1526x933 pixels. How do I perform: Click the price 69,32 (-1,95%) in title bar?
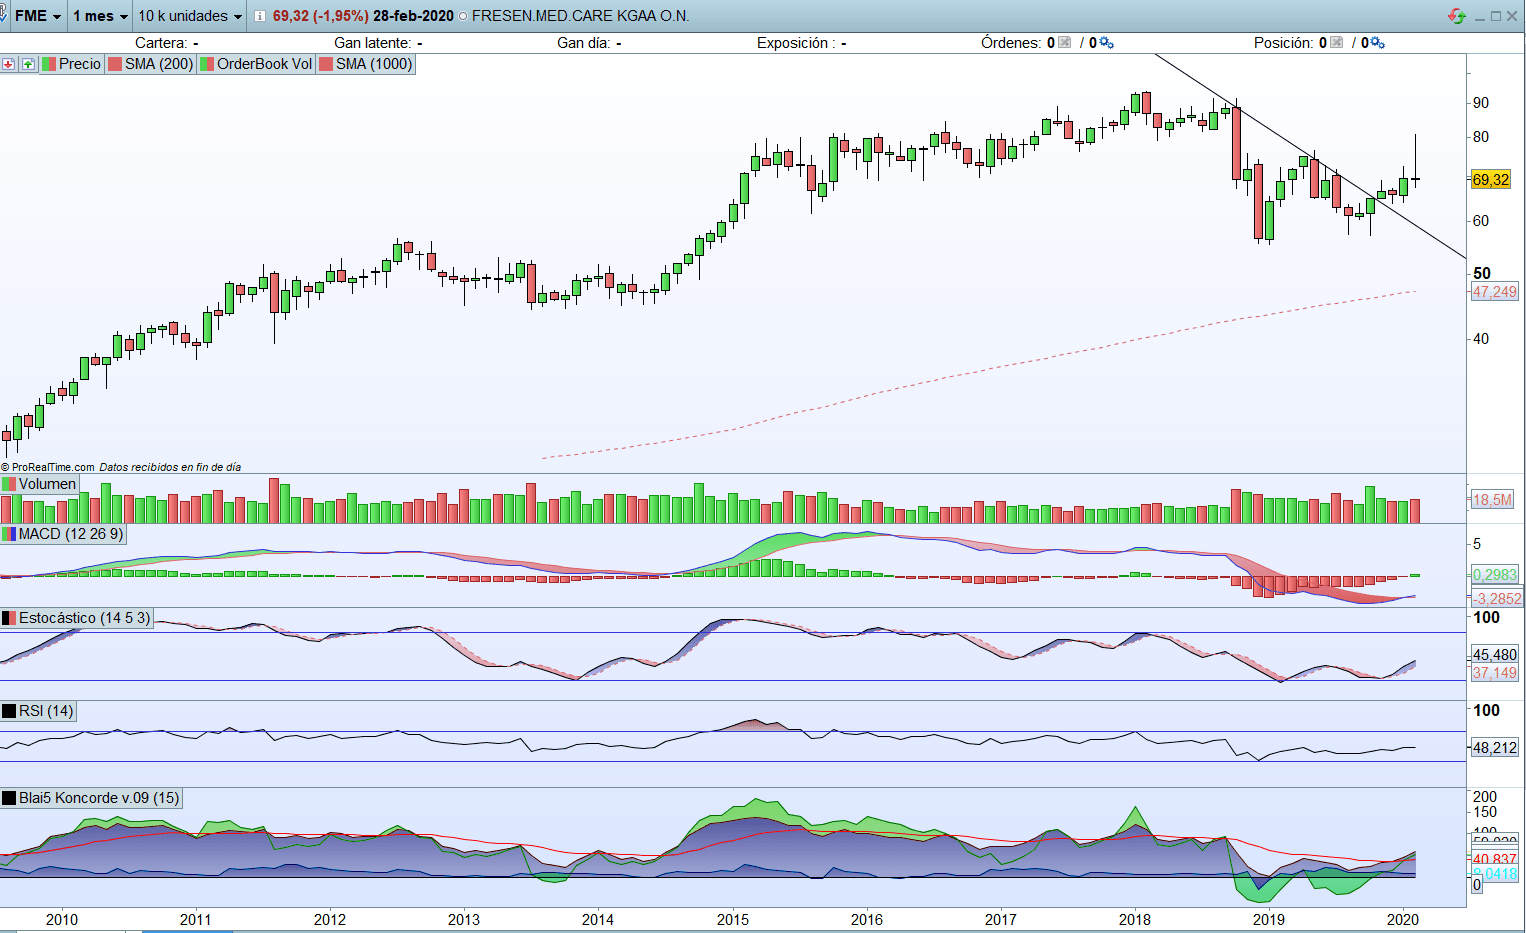[320, 16]
